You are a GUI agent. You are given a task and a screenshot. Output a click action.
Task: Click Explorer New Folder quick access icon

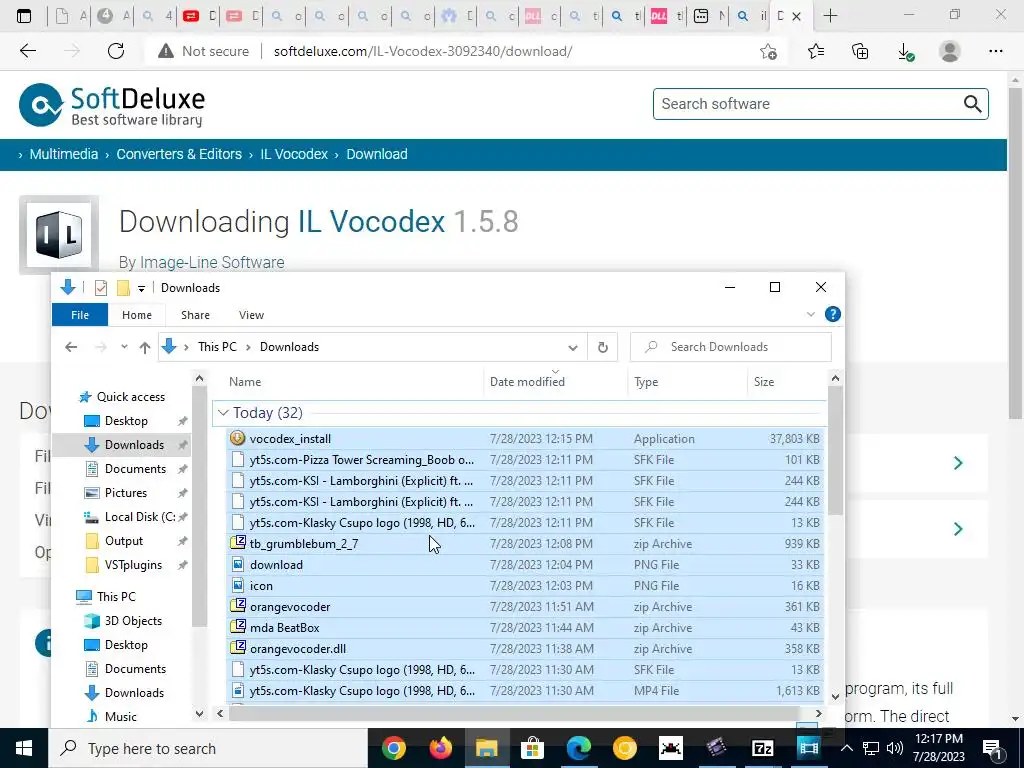[x=123, y=288]
